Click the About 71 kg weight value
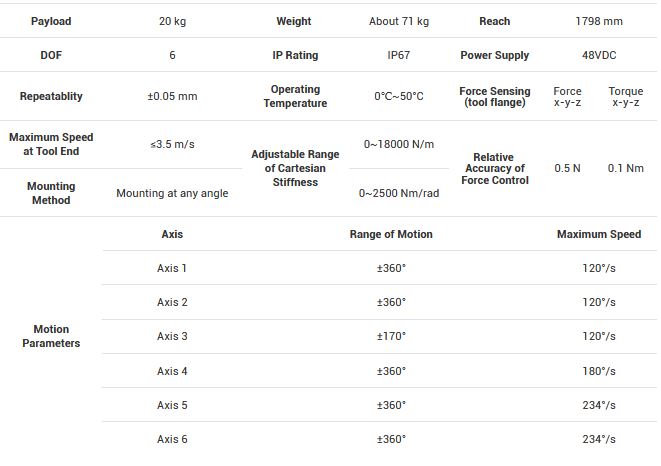The image size is (661, 466). point(398,21)
